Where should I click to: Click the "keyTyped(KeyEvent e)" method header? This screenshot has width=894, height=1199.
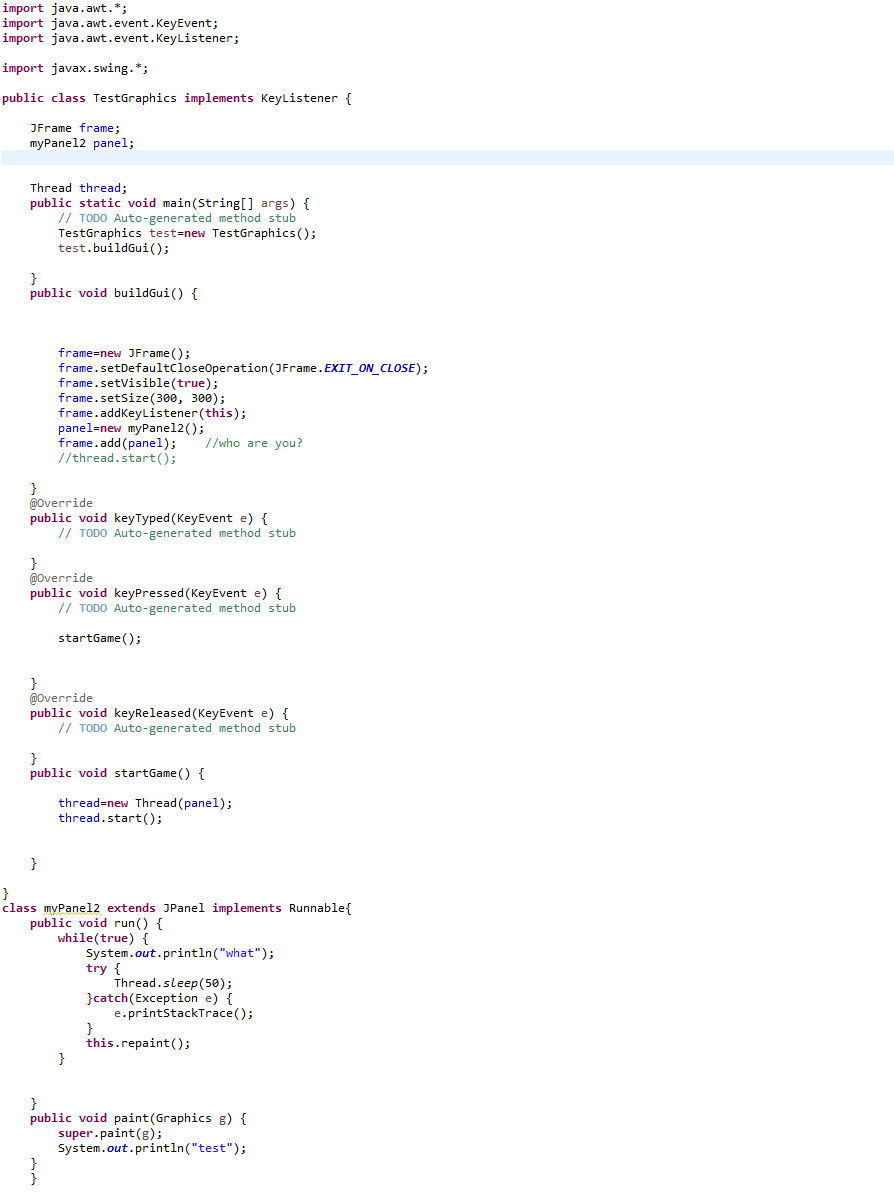click(148, 518)
